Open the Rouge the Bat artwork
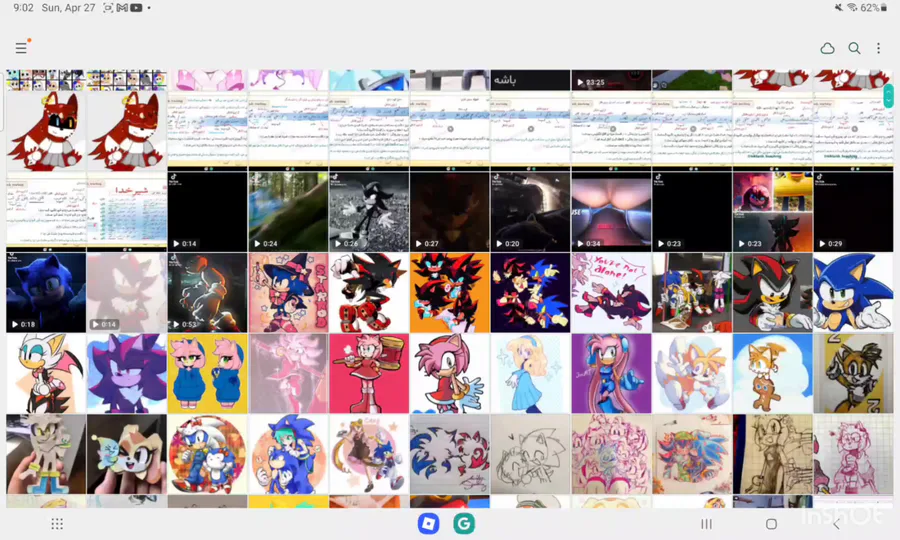Image resolution: width=900 pixels, height=540 pixels. [46, 374]
